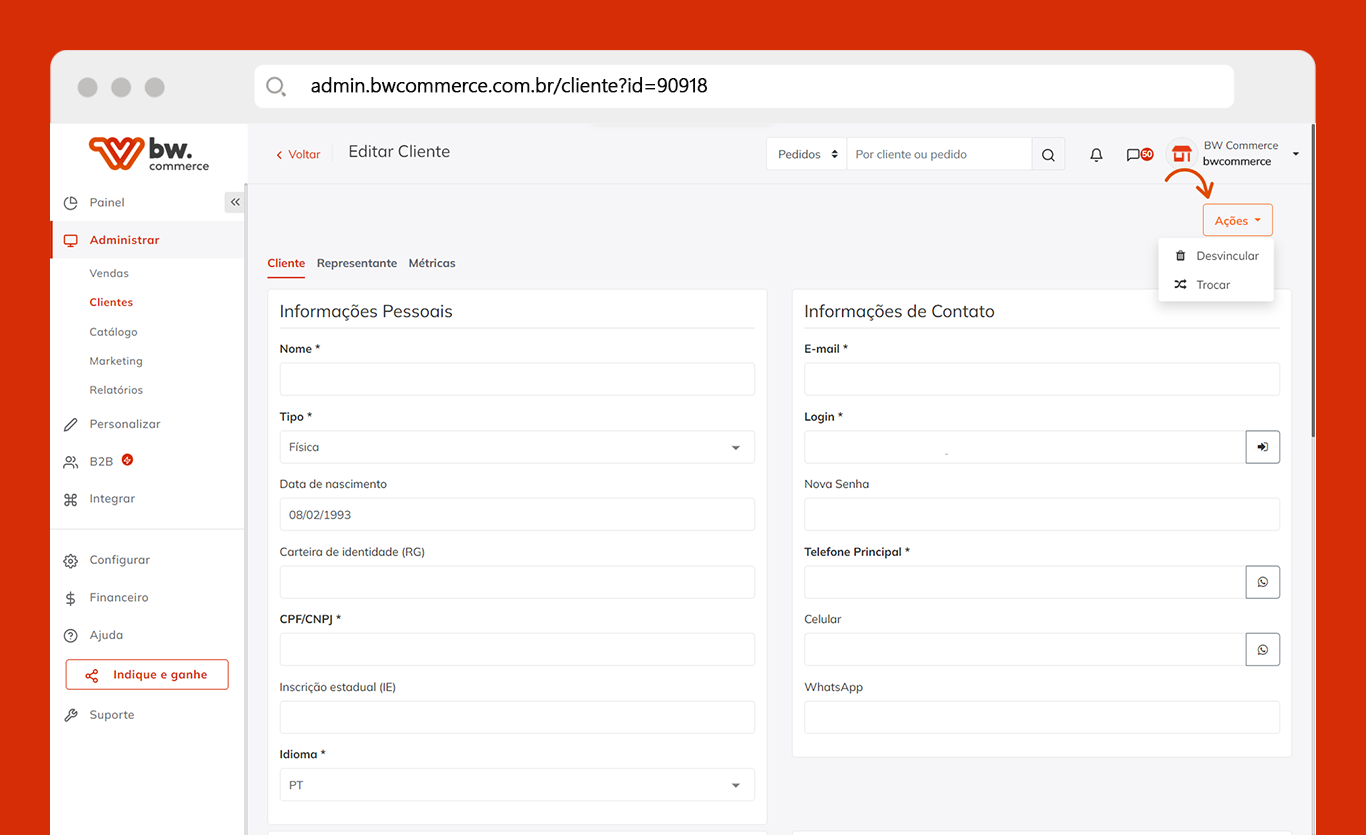Open messages chat icon with badge

1139,155
